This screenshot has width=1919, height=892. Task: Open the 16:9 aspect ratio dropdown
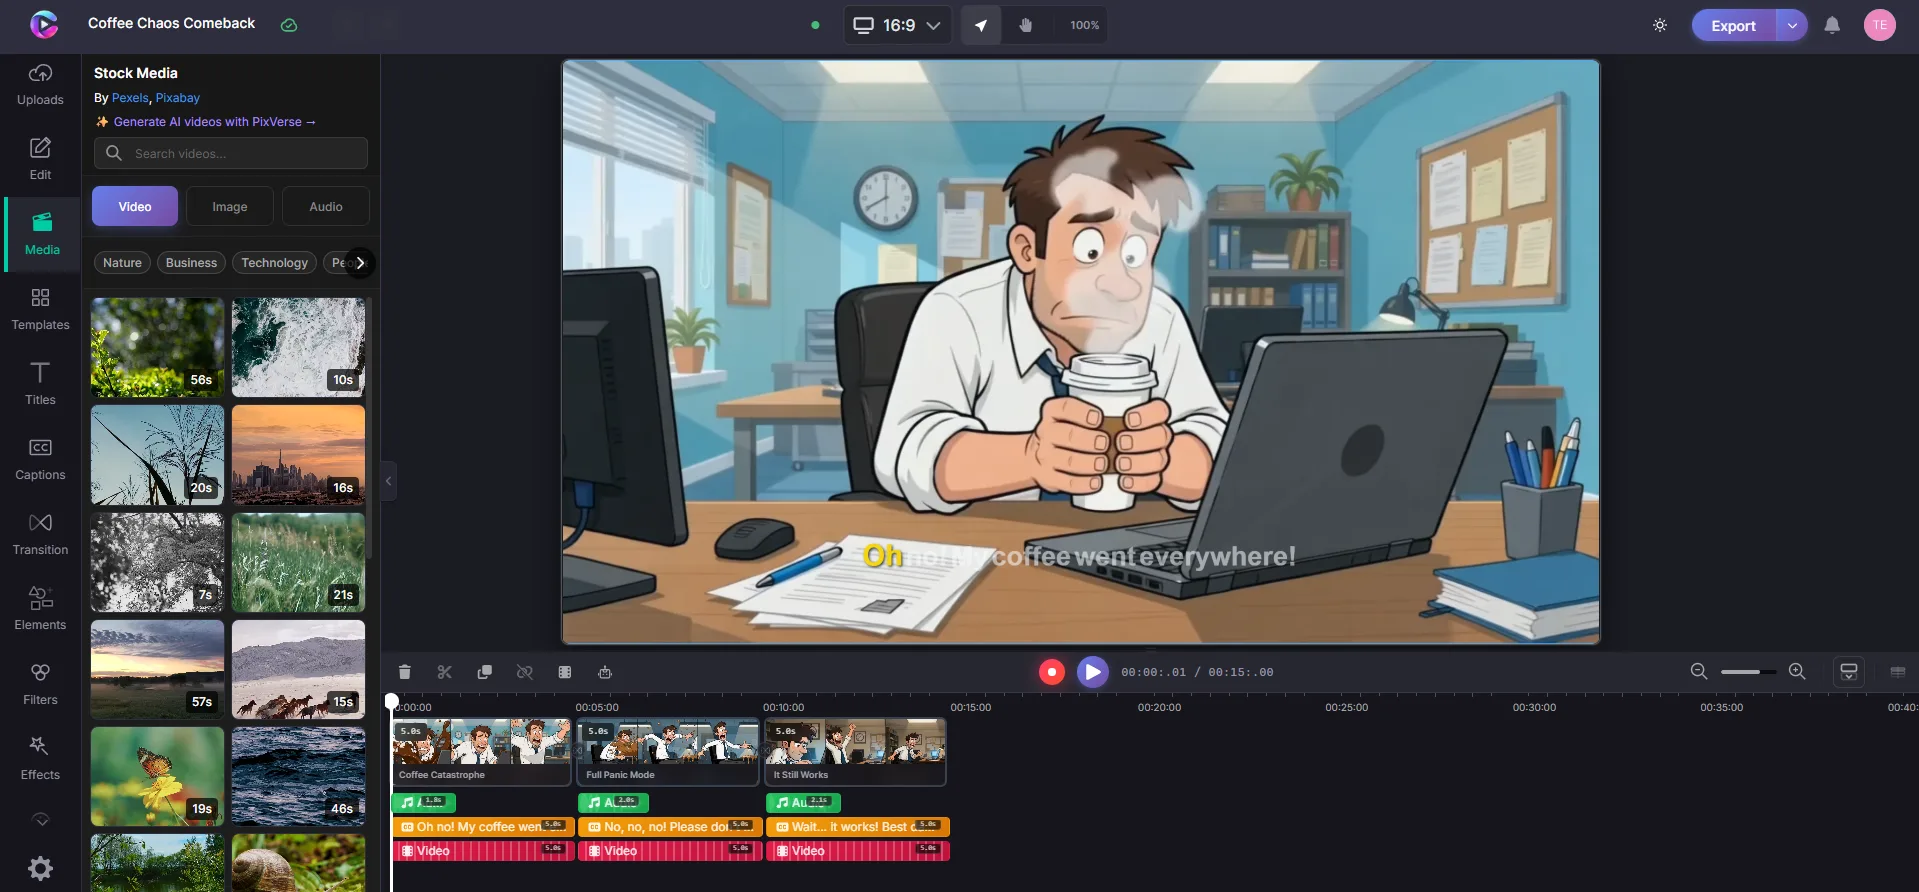coord(897,25)
